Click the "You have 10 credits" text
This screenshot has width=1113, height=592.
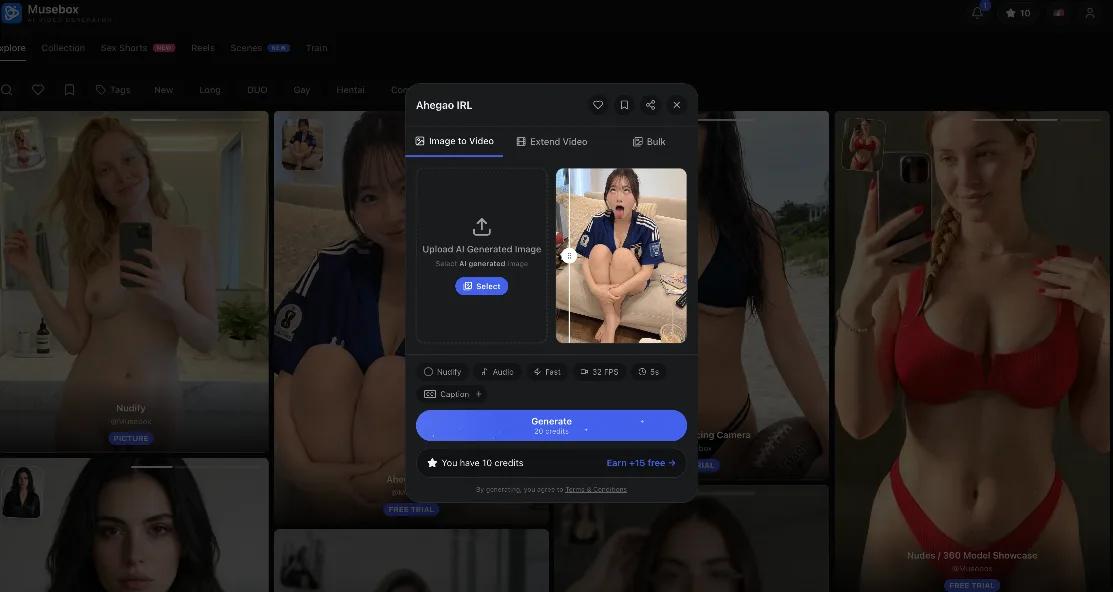coord(482,463)
